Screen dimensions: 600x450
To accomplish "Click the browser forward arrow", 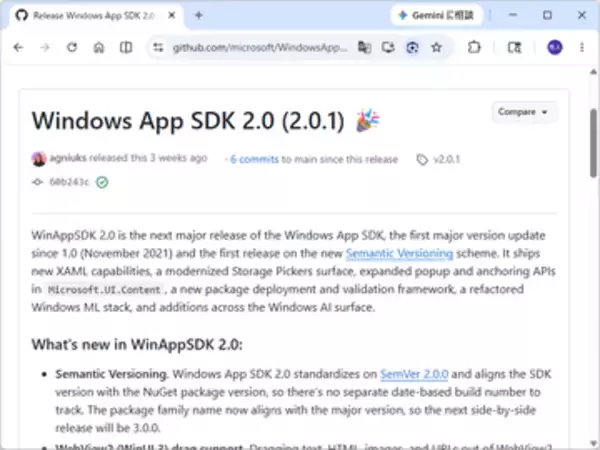I will tap(45, 47).
